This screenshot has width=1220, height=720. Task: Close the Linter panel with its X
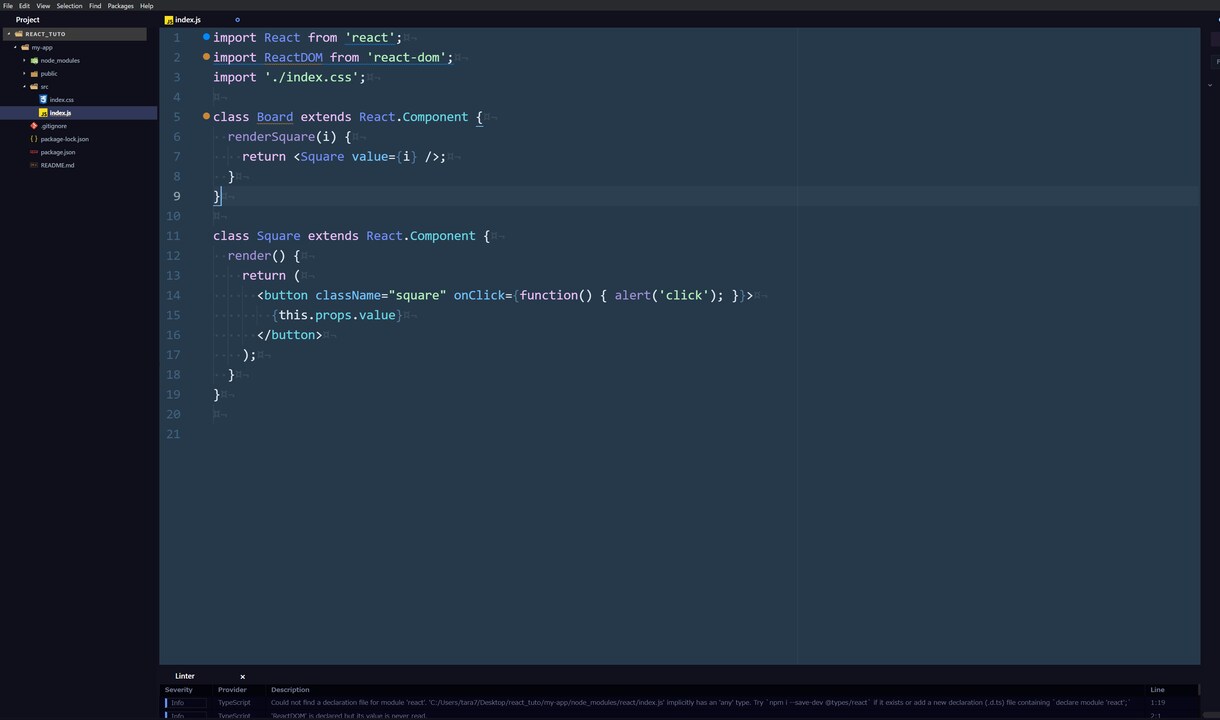coord(242,677)
